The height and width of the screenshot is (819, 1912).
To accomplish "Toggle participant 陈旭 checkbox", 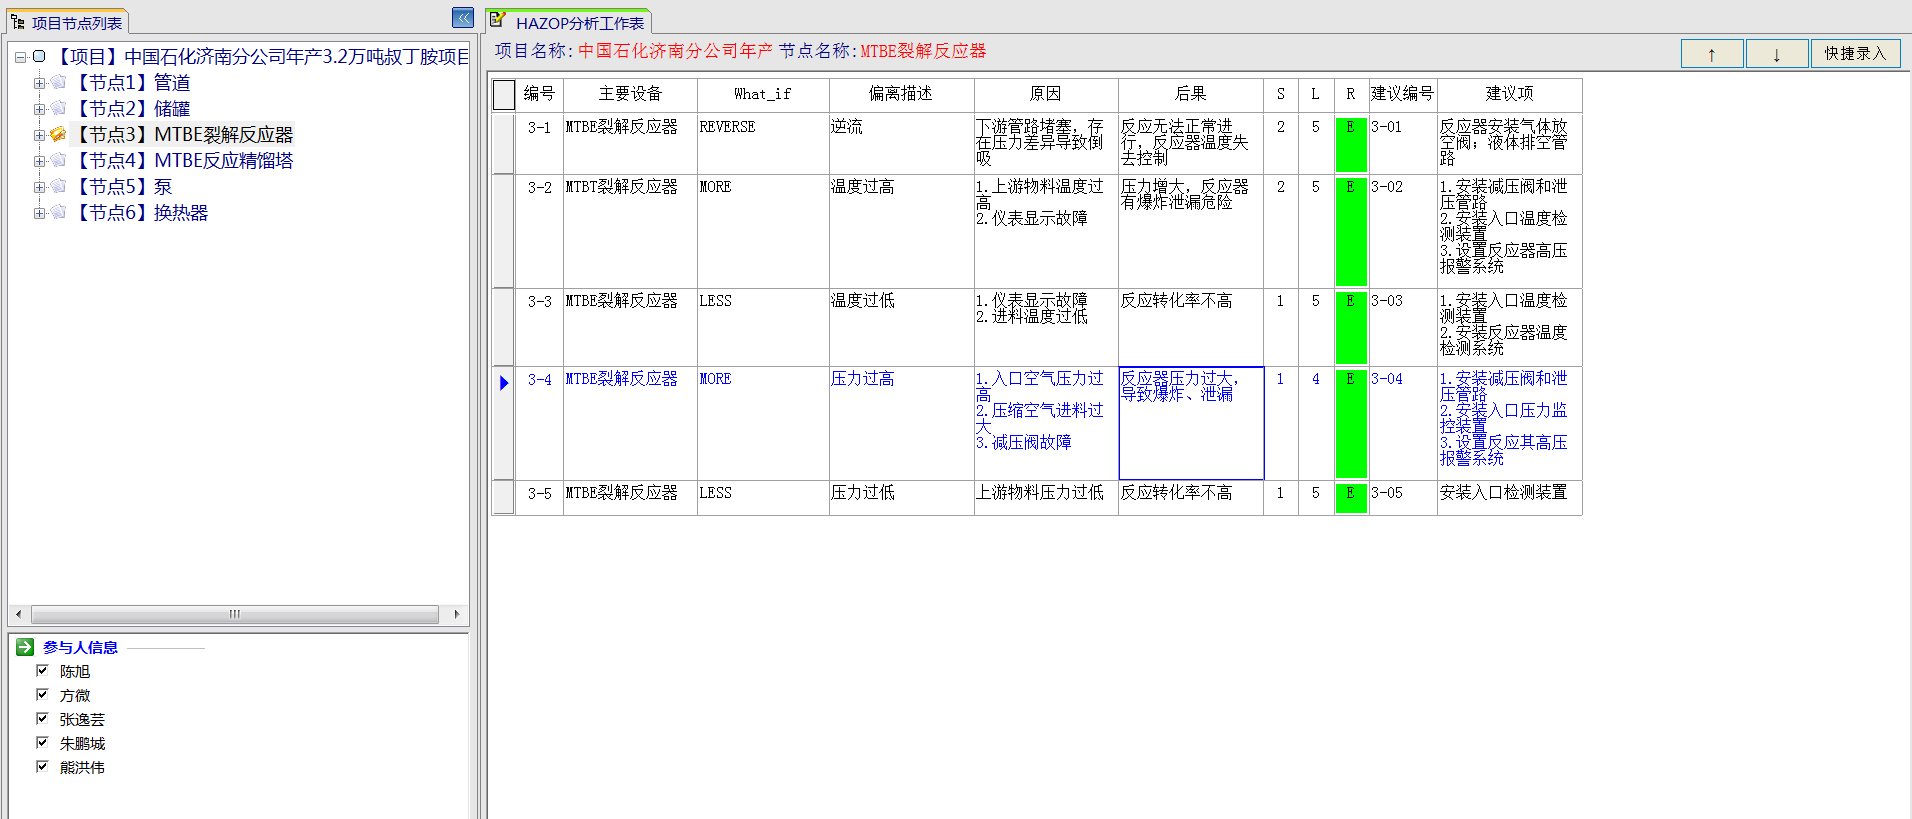I will [42, 671].
